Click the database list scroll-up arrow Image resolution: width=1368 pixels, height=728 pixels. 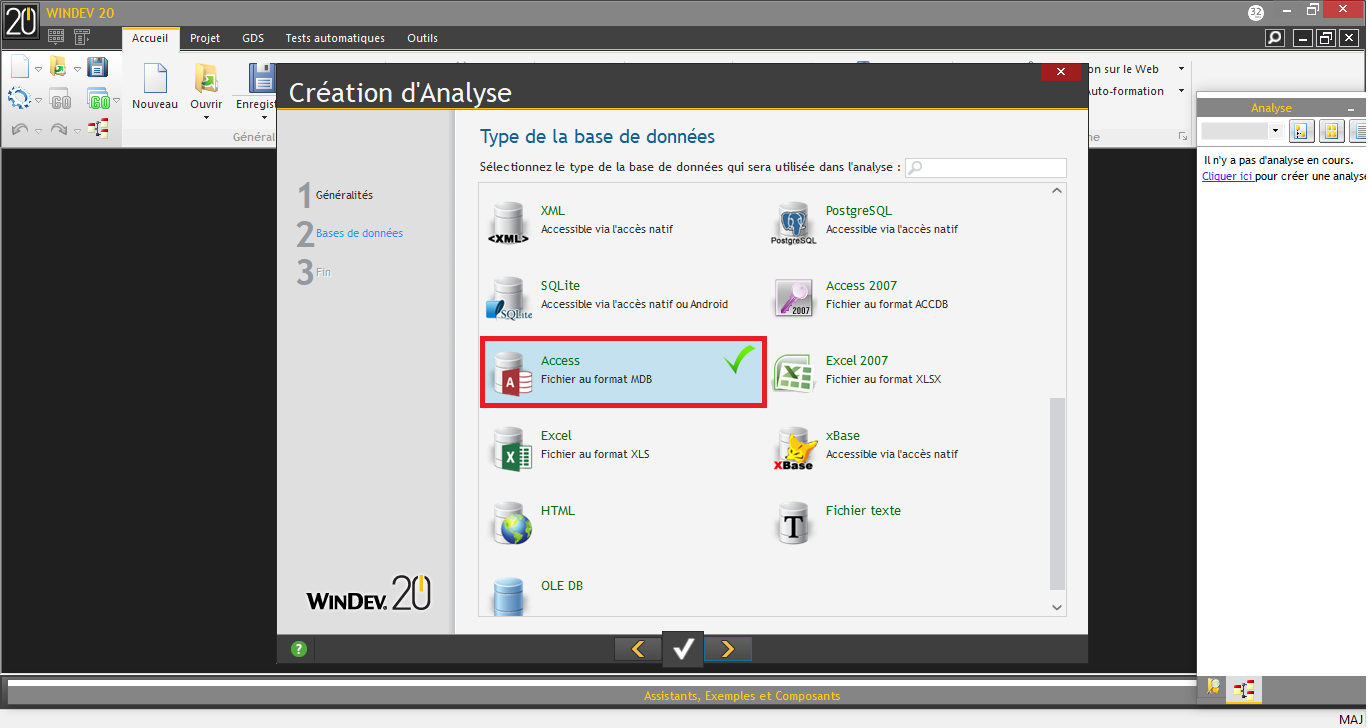tap(1058, 191)
